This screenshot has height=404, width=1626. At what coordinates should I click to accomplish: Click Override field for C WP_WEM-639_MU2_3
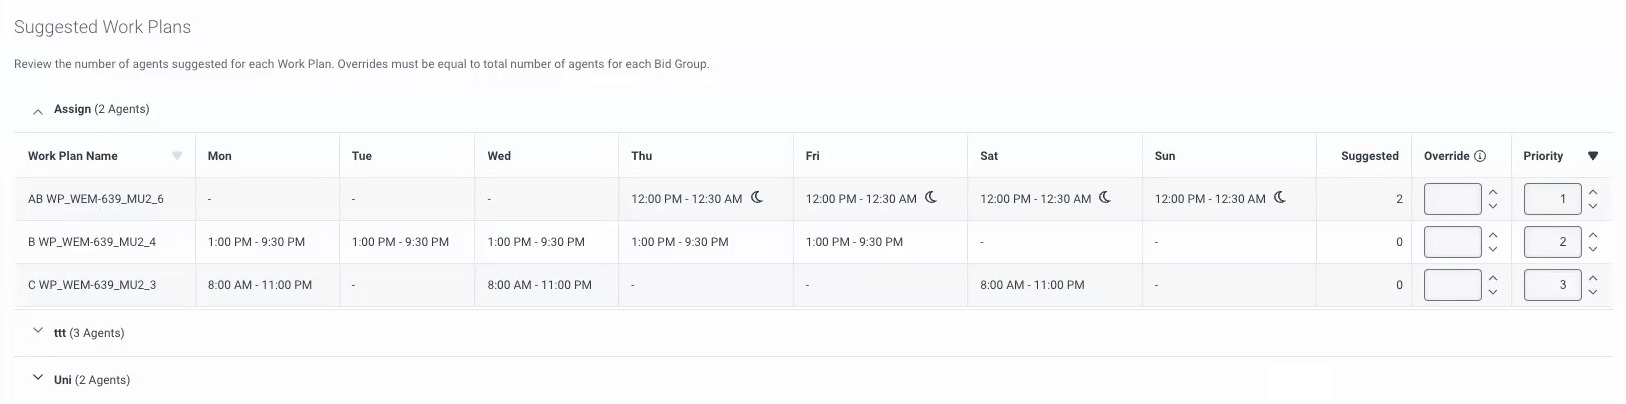[x=1452, y=285]
